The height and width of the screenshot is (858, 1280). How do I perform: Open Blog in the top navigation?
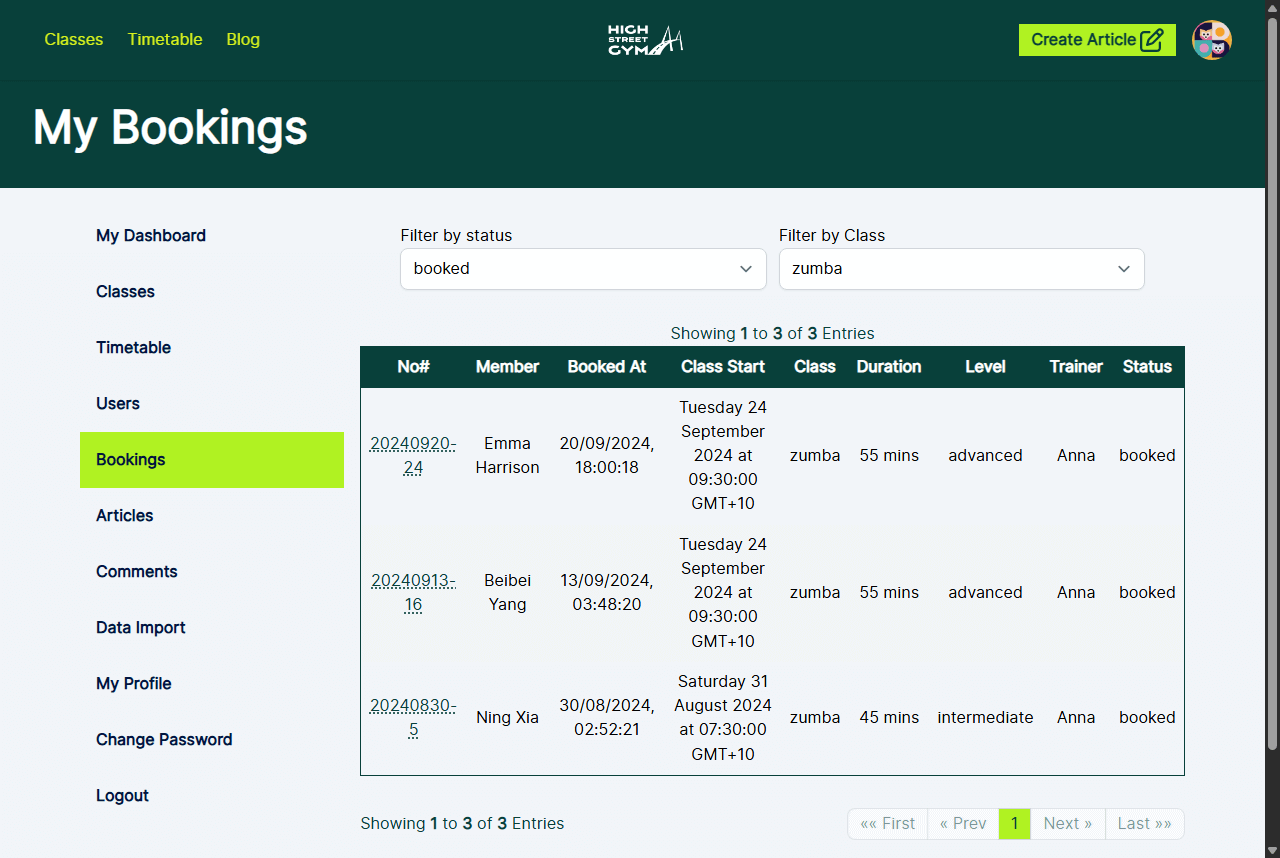click(243, 40)
